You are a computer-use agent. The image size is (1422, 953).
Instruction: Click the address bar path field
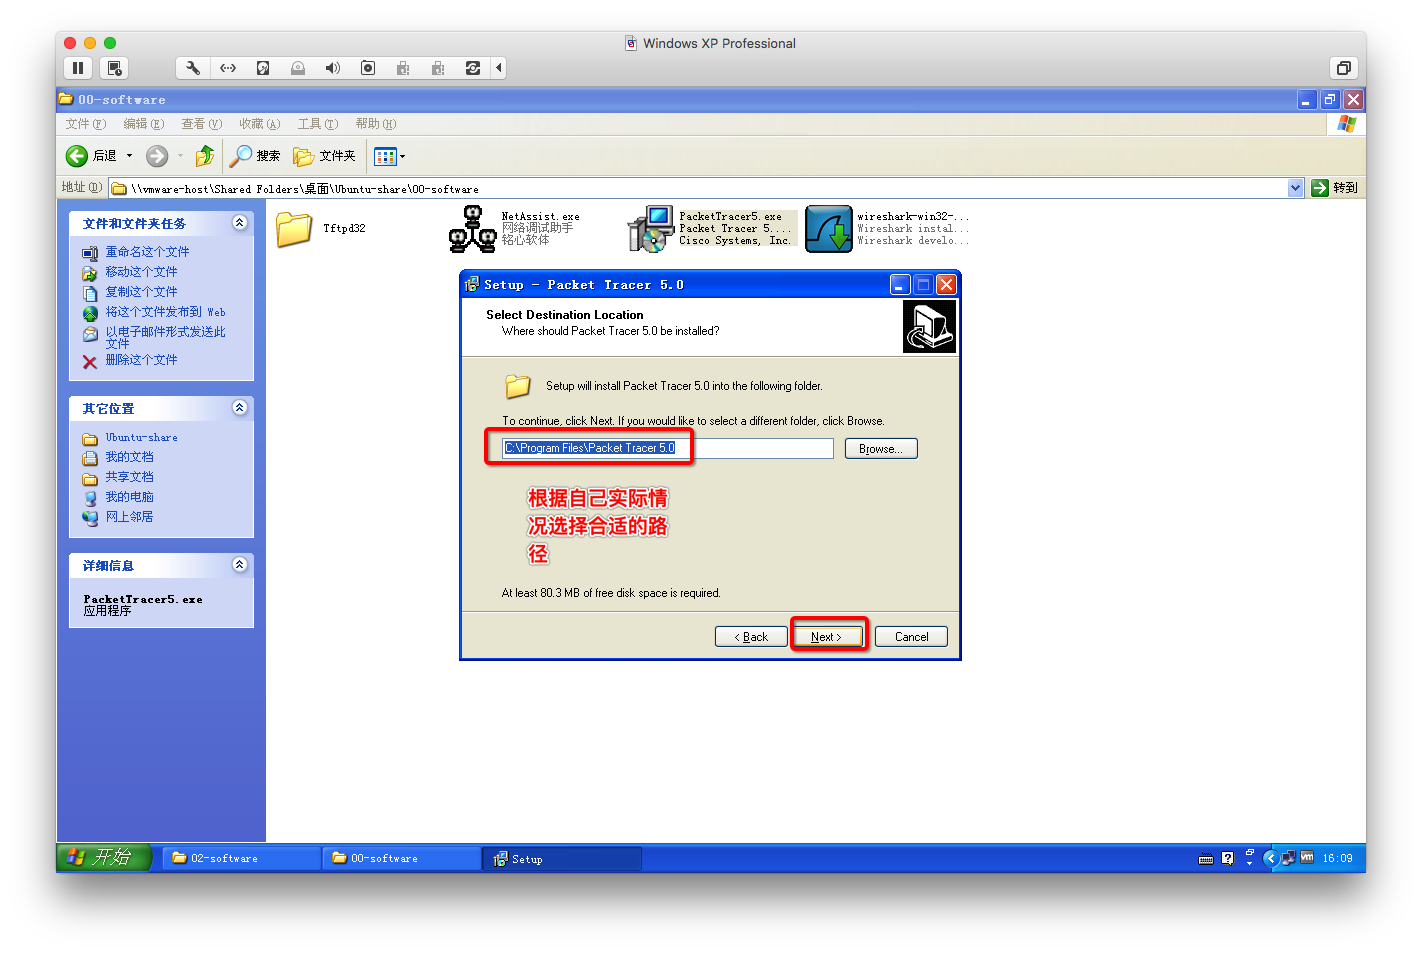698,188
